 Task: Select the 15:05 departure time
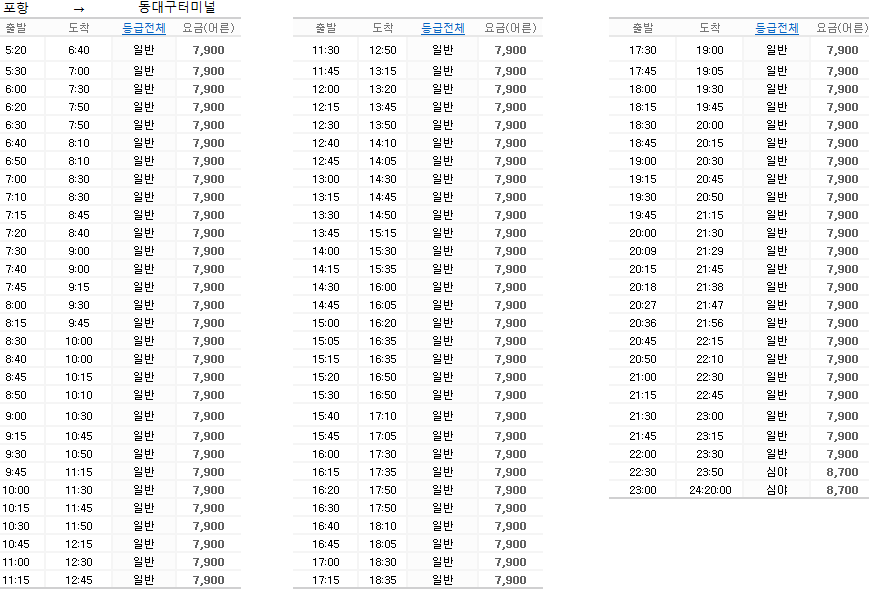[x=325, y=341]
